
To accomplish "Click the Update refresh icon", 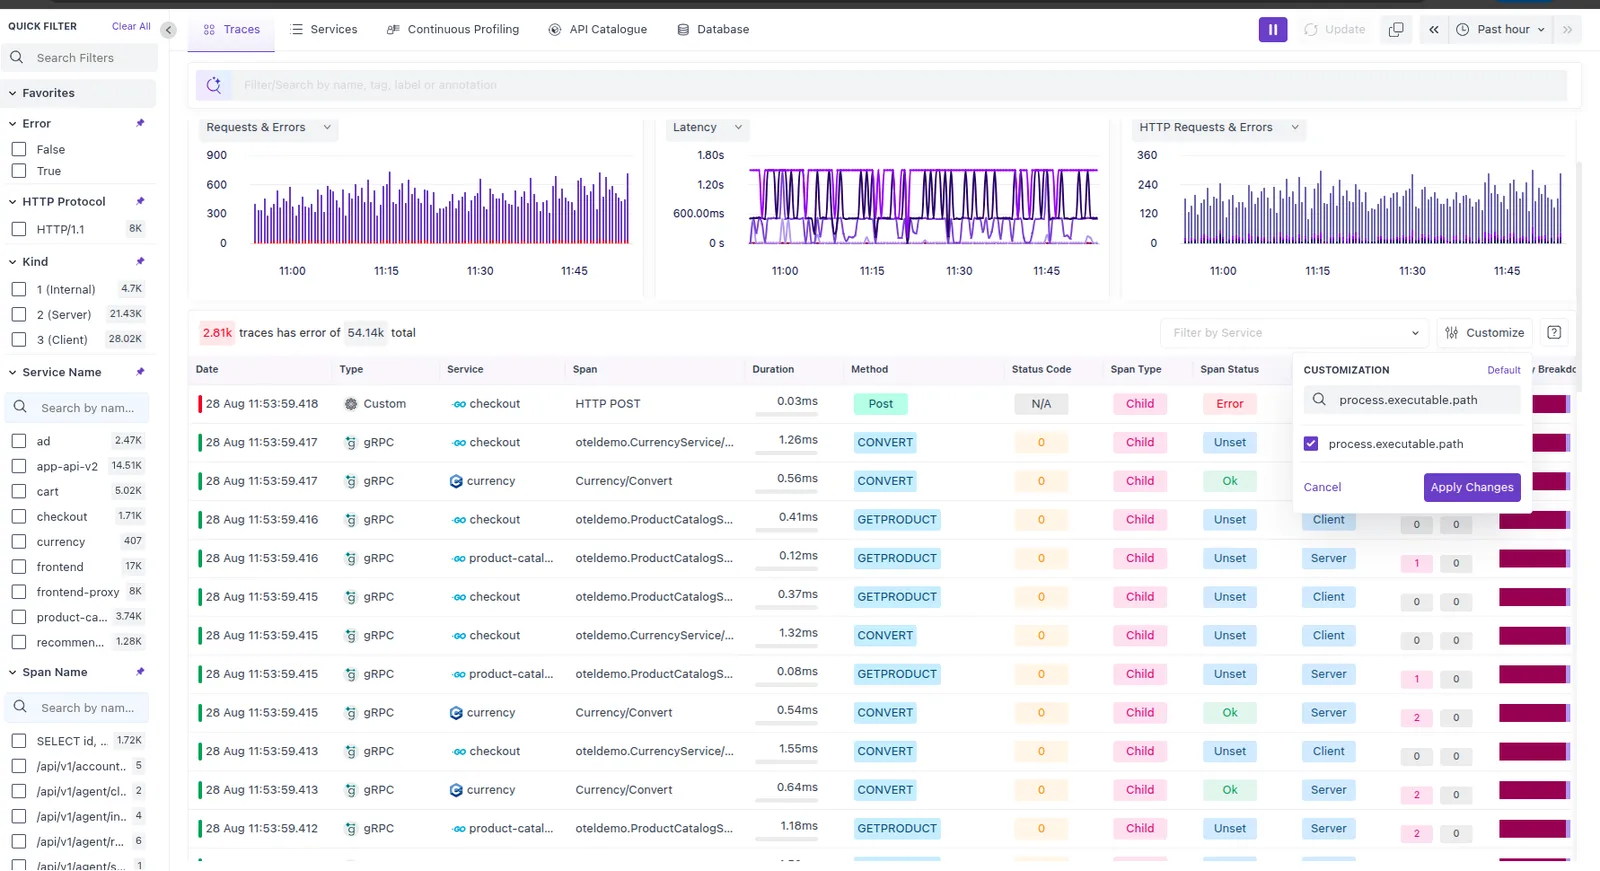I will pos(1311,29).
